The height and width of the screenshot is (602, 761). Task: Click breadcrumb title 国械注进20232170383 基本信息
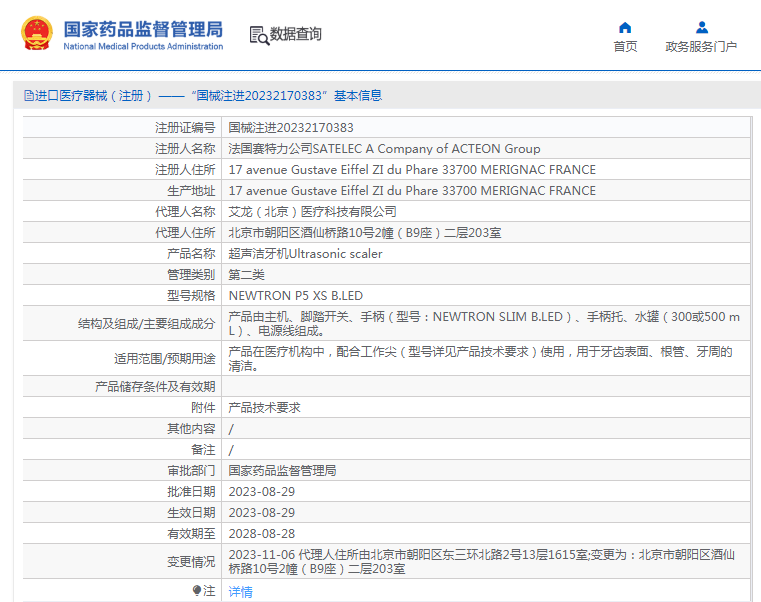[x=287, y=96]
